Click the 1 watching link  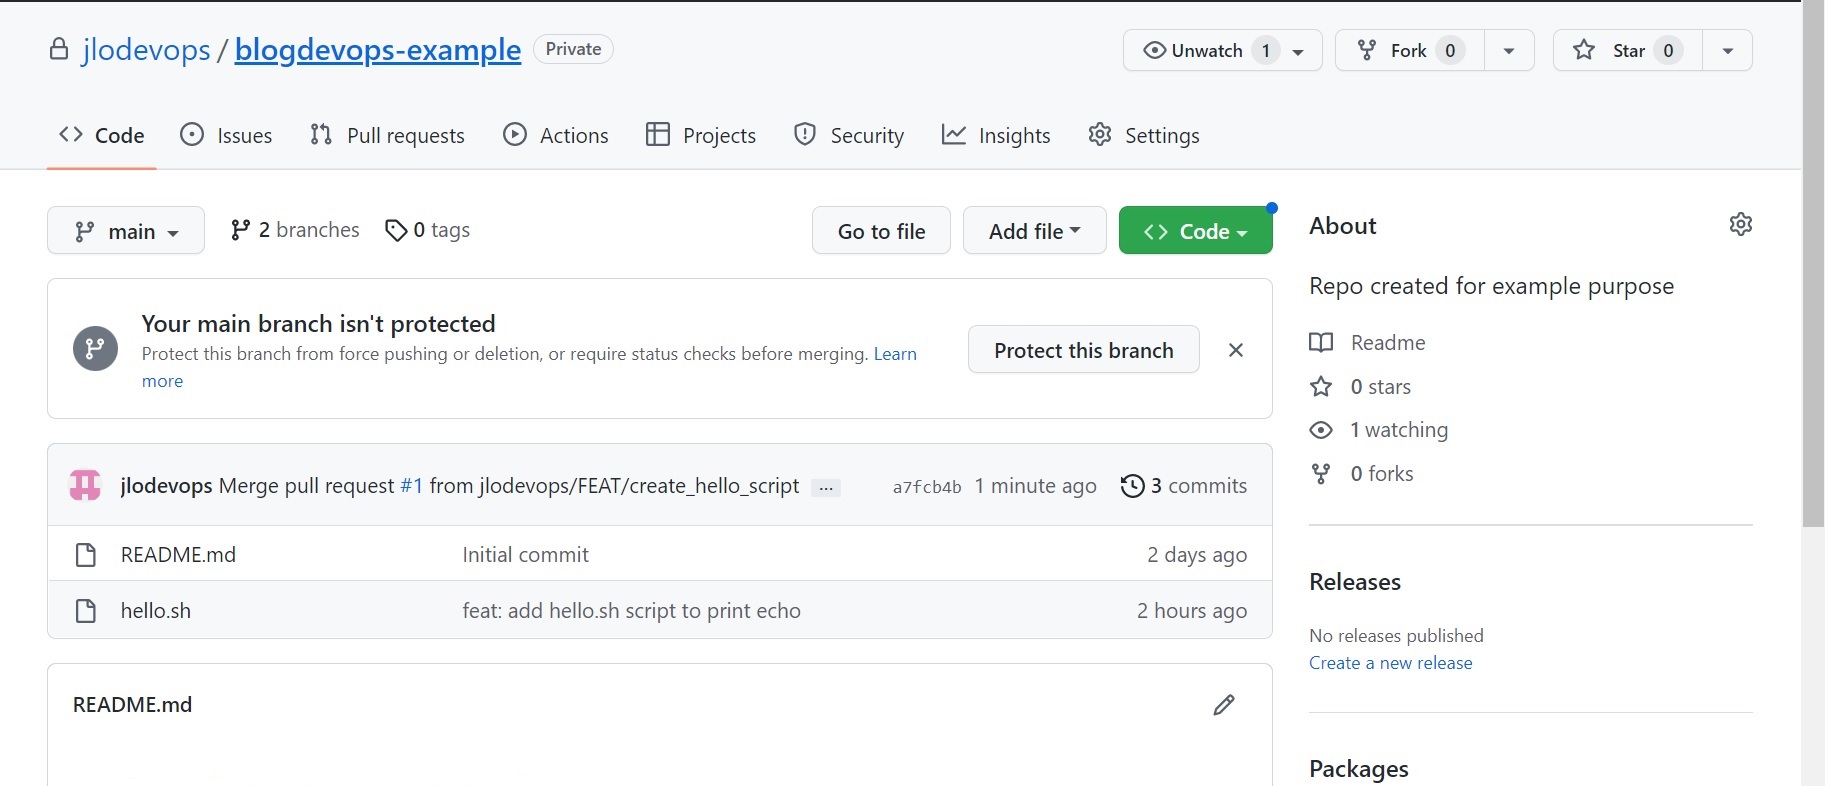click(1399, 430)
